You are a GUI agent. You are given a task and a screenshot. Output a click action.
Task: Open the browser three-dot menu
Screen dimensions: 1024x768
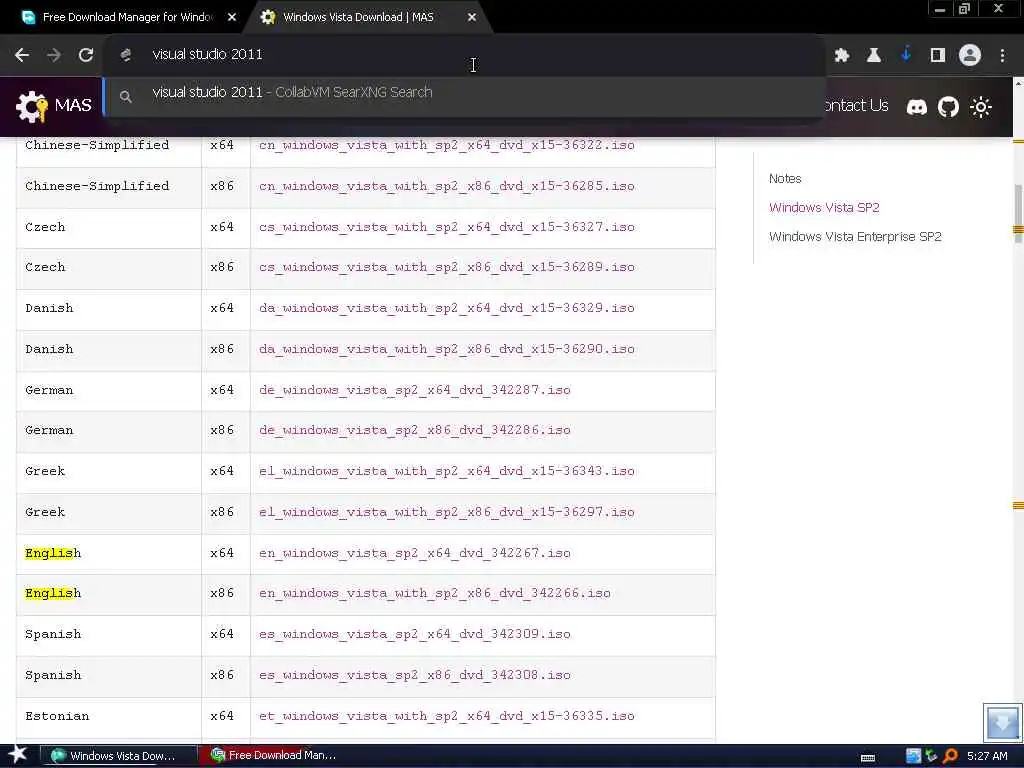pyautogui.click(x=1002, y=56)
